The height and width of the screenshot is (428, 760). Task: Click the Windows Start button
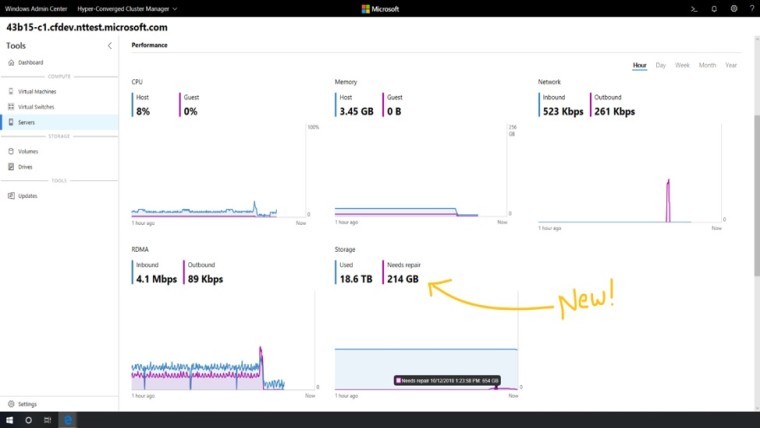click(x=9, y=420)
